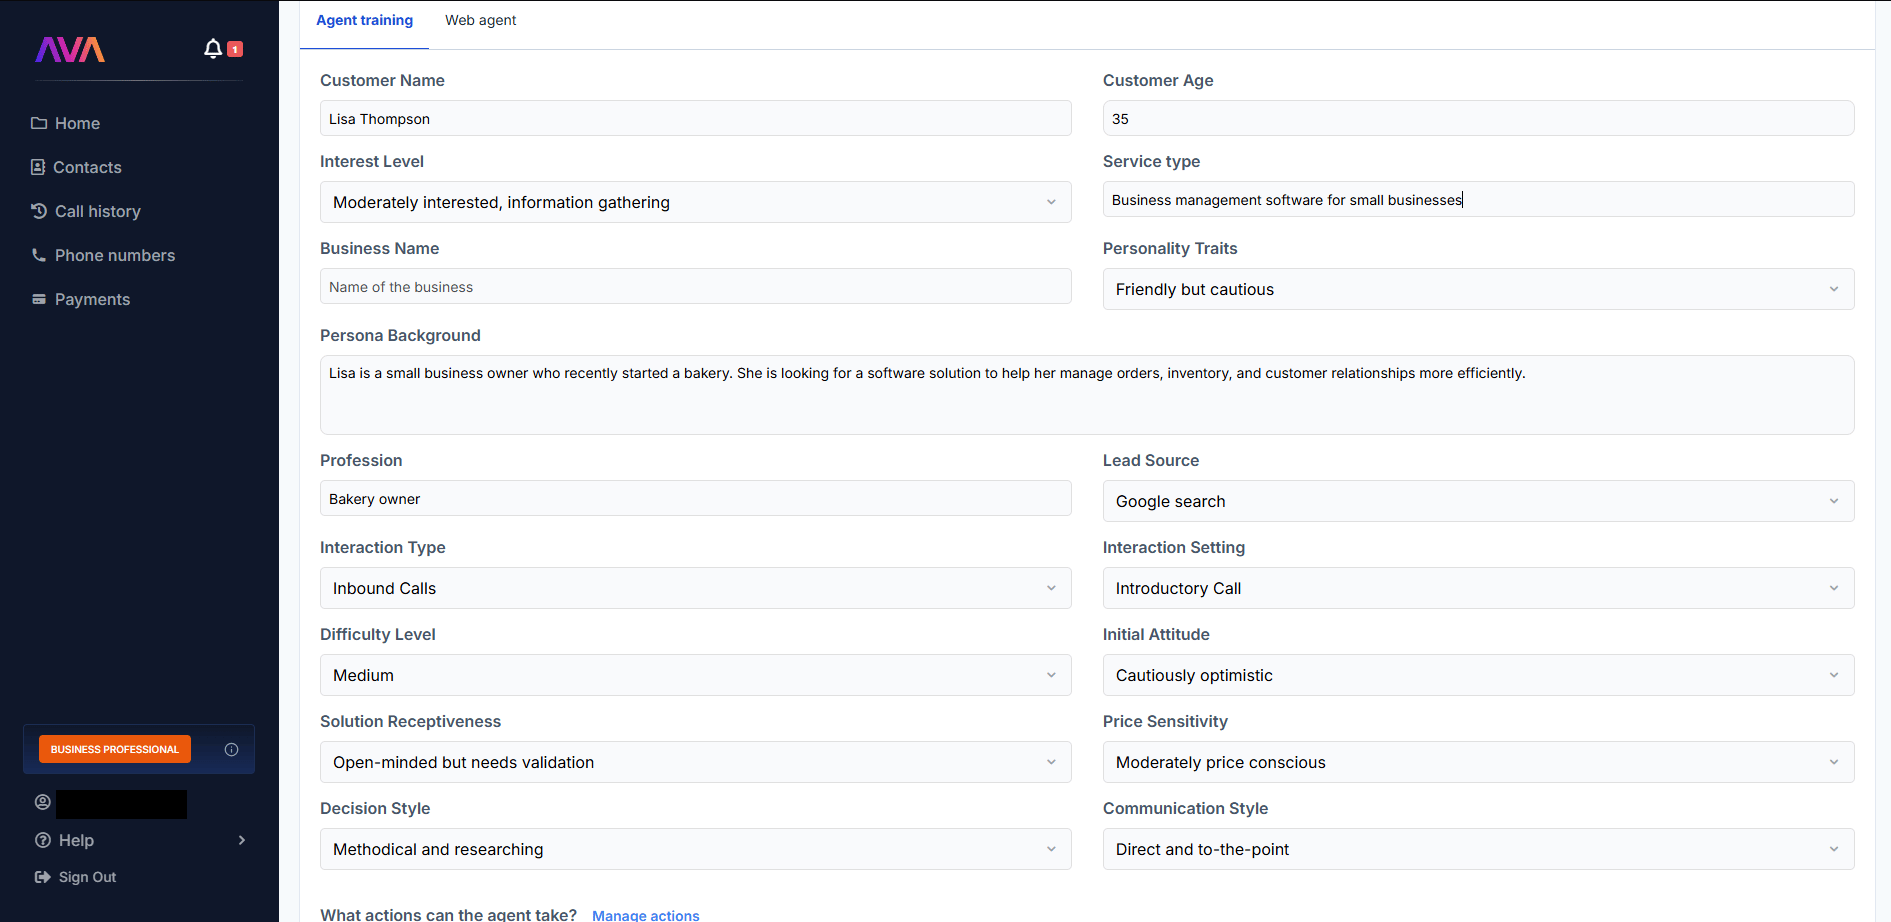Open the Lead Source dropdown
Viewport: 1891px width, 922px height.
click(x=1478, y=501)
